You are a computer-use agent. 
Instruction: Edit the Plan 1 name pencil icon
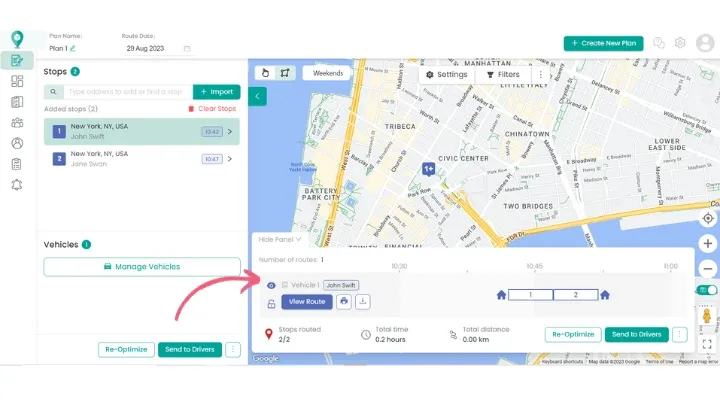click(x=73, y=48)
